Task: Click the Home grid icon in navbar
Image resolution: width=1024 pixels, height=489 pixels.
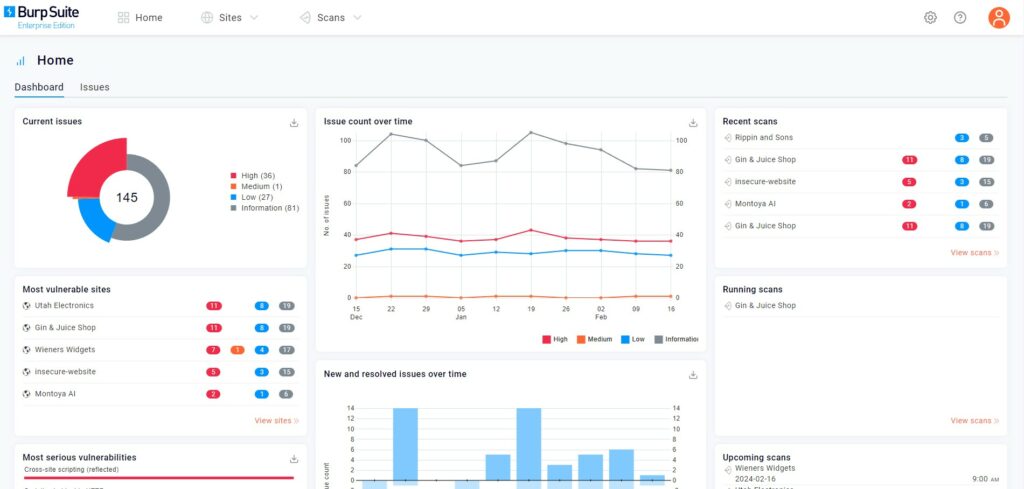Action: [123, 18]
